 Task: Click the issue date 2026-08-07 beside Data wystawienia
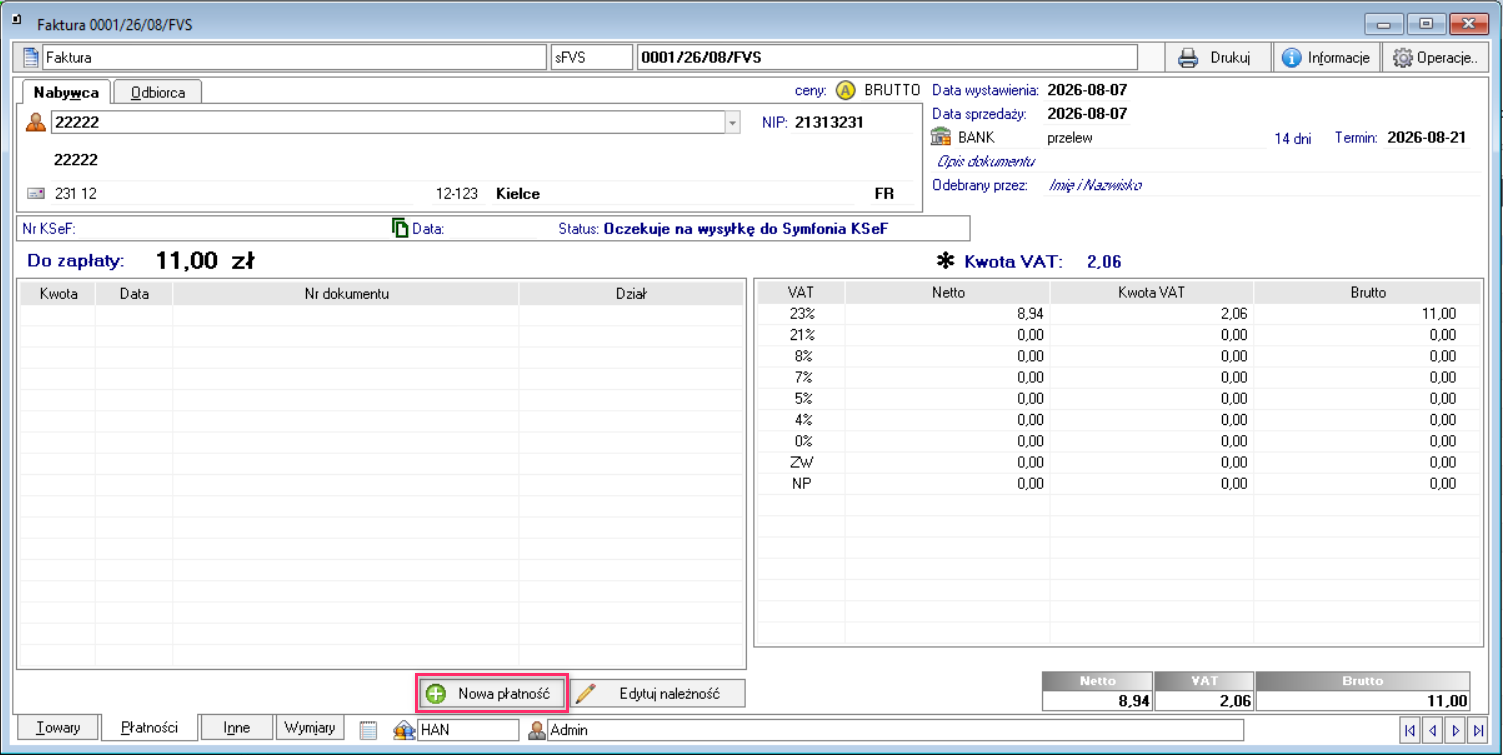coord(1087,90)
